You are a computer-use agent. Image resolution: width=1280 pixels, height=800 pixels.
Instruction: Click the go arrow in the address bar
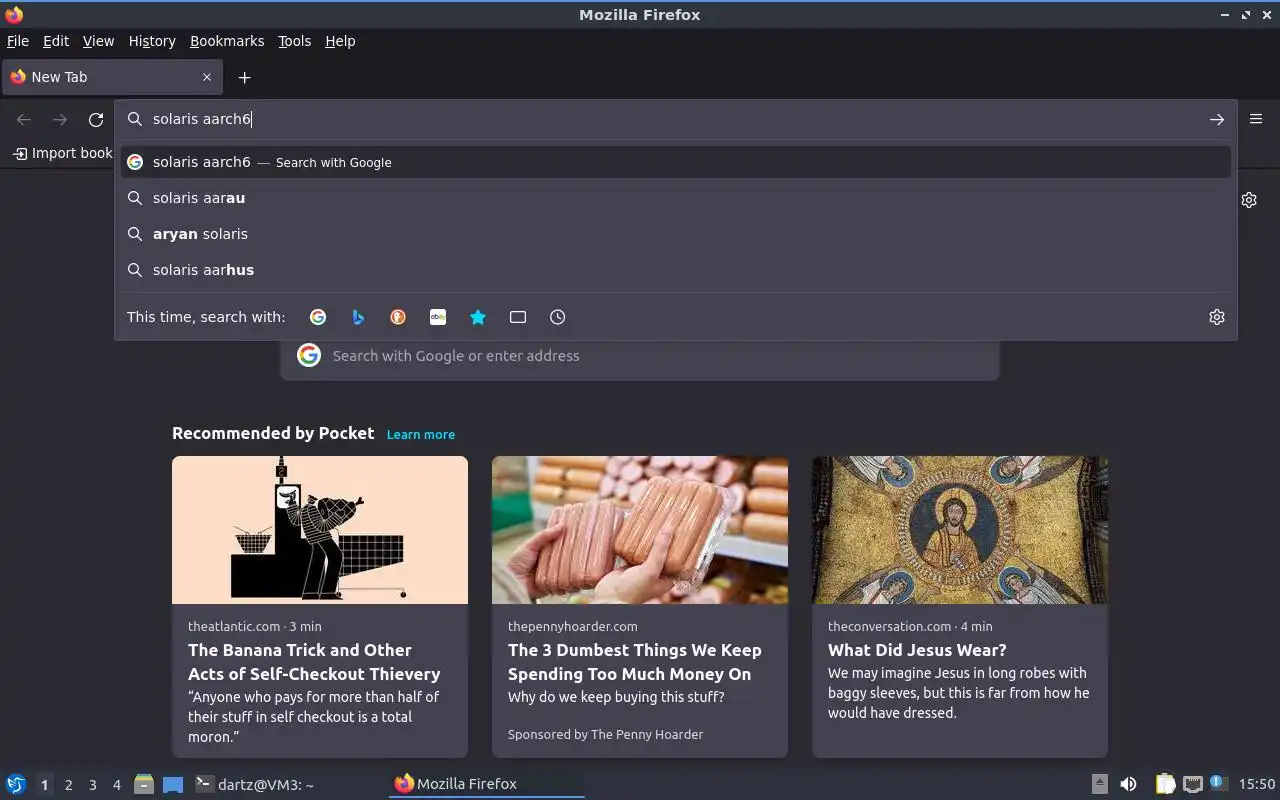coord(1217,119)
